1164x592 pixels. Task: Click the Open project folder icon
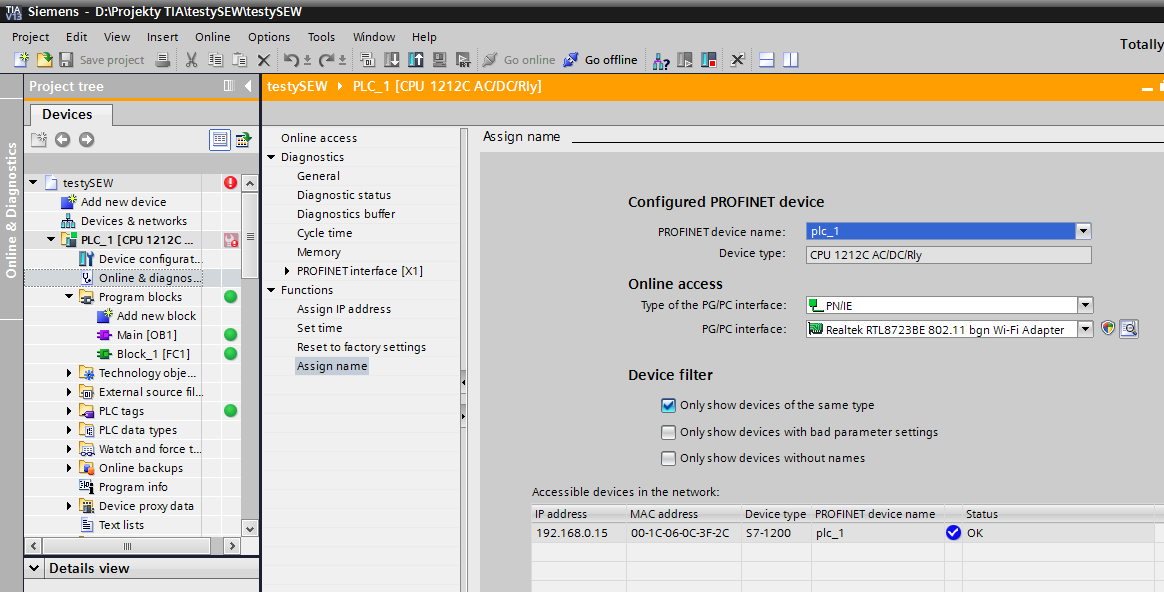pyautogui.click(x=45, y=59)
